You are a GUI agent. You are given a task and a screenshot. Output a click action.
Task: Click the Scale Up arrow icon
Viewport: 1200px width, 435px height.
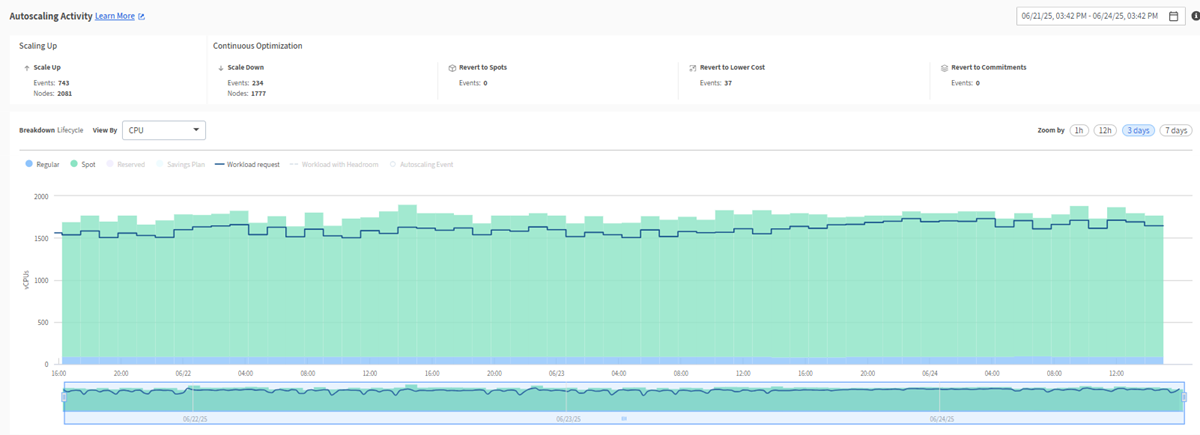(26, 68)
